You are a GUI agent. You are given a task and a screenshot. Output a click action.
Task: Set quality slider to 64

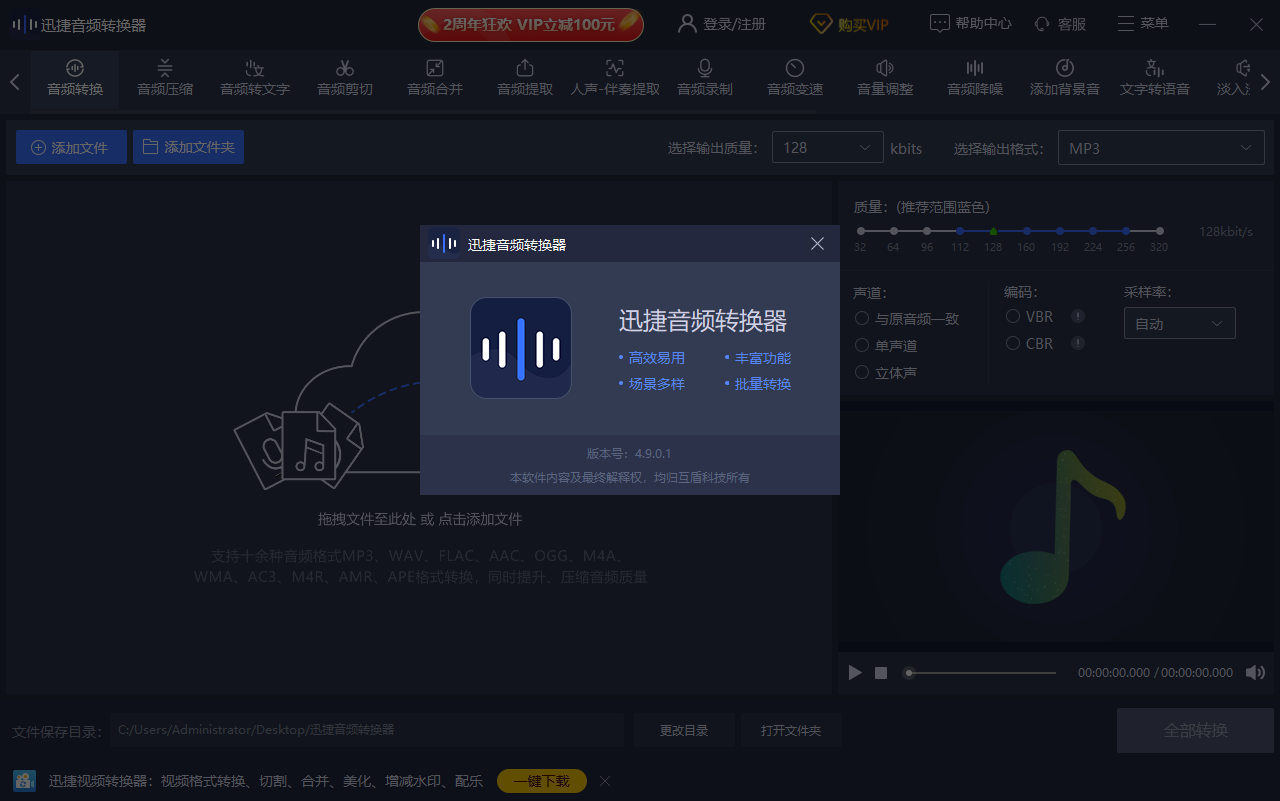tap(893, 231)
